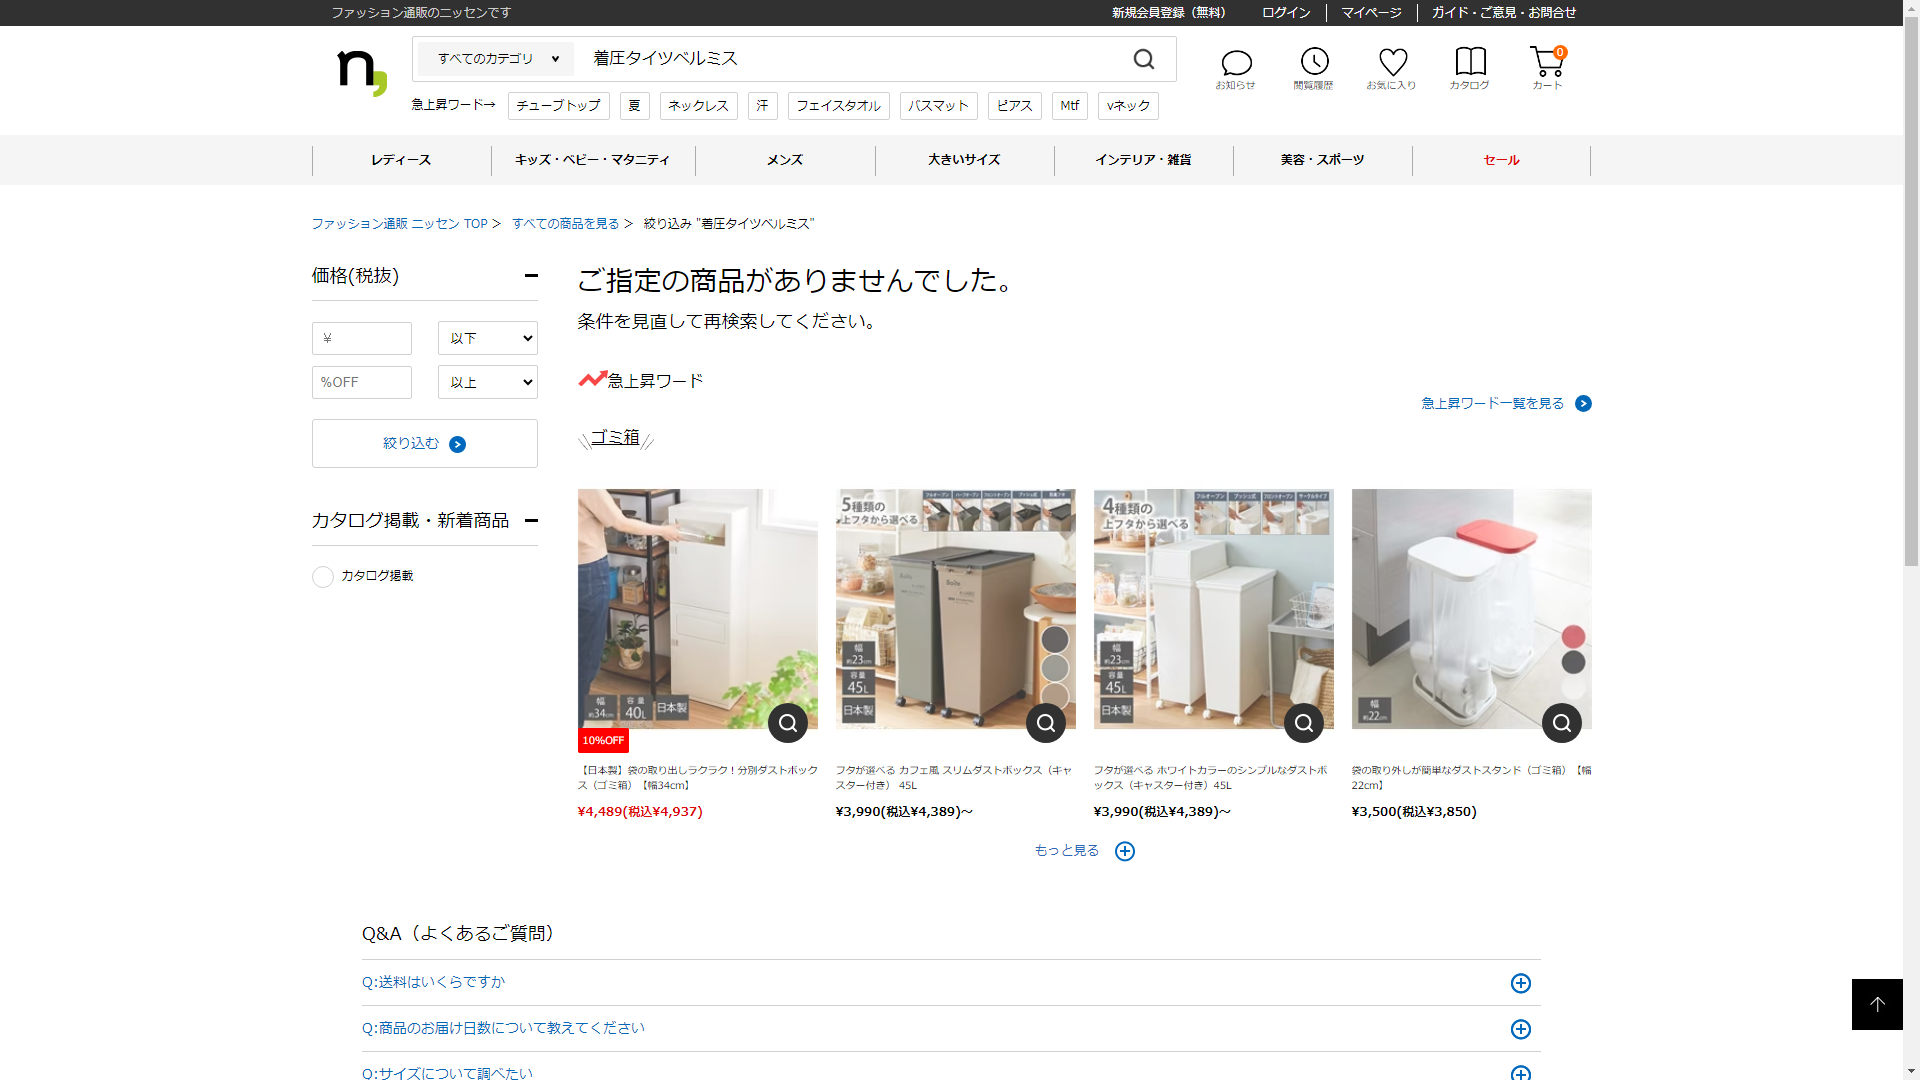Open the セール navigation tab
The image size is (1920, 1080).
(1501, 160)
